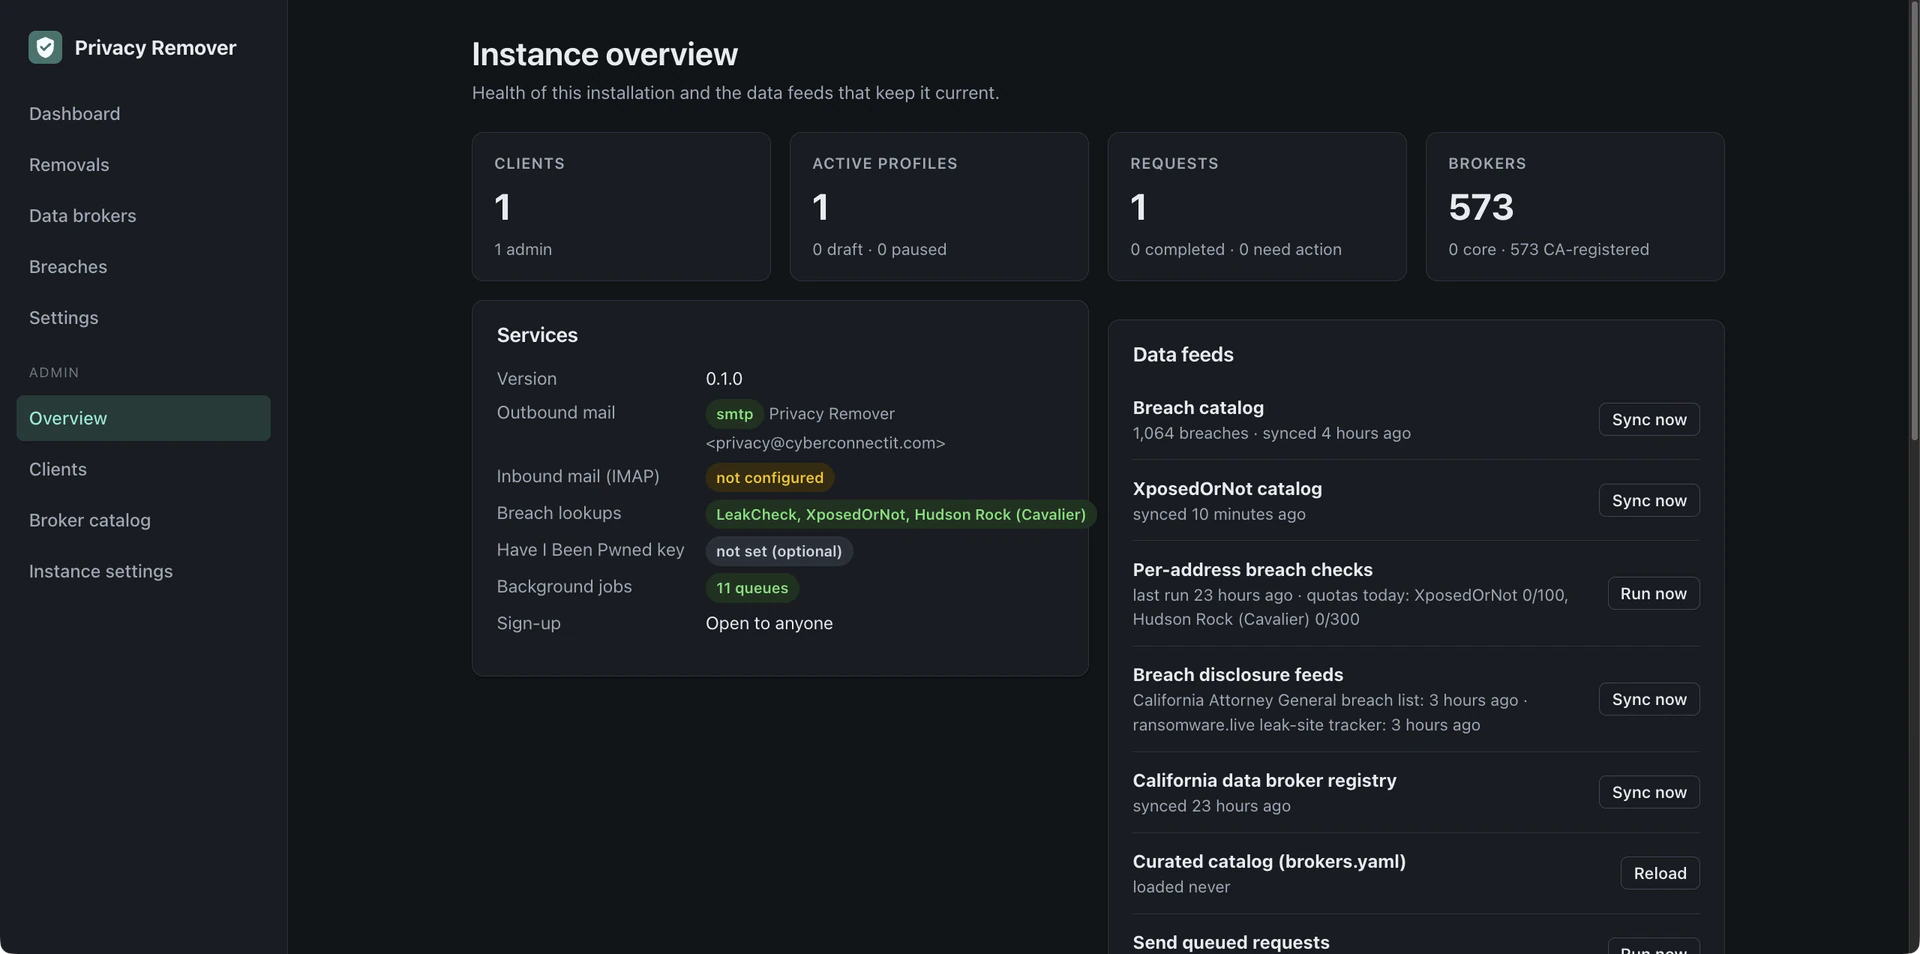Screen dimensions: 1920x954
Task: Click the page vertical scrollbar
Action: [1914, 220]
